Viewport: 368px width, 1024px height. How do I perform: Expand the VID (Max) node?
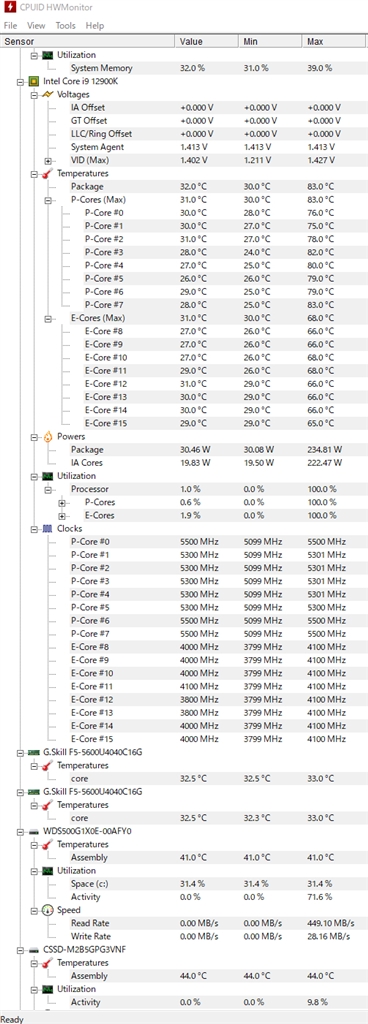(x=48, y=161)
